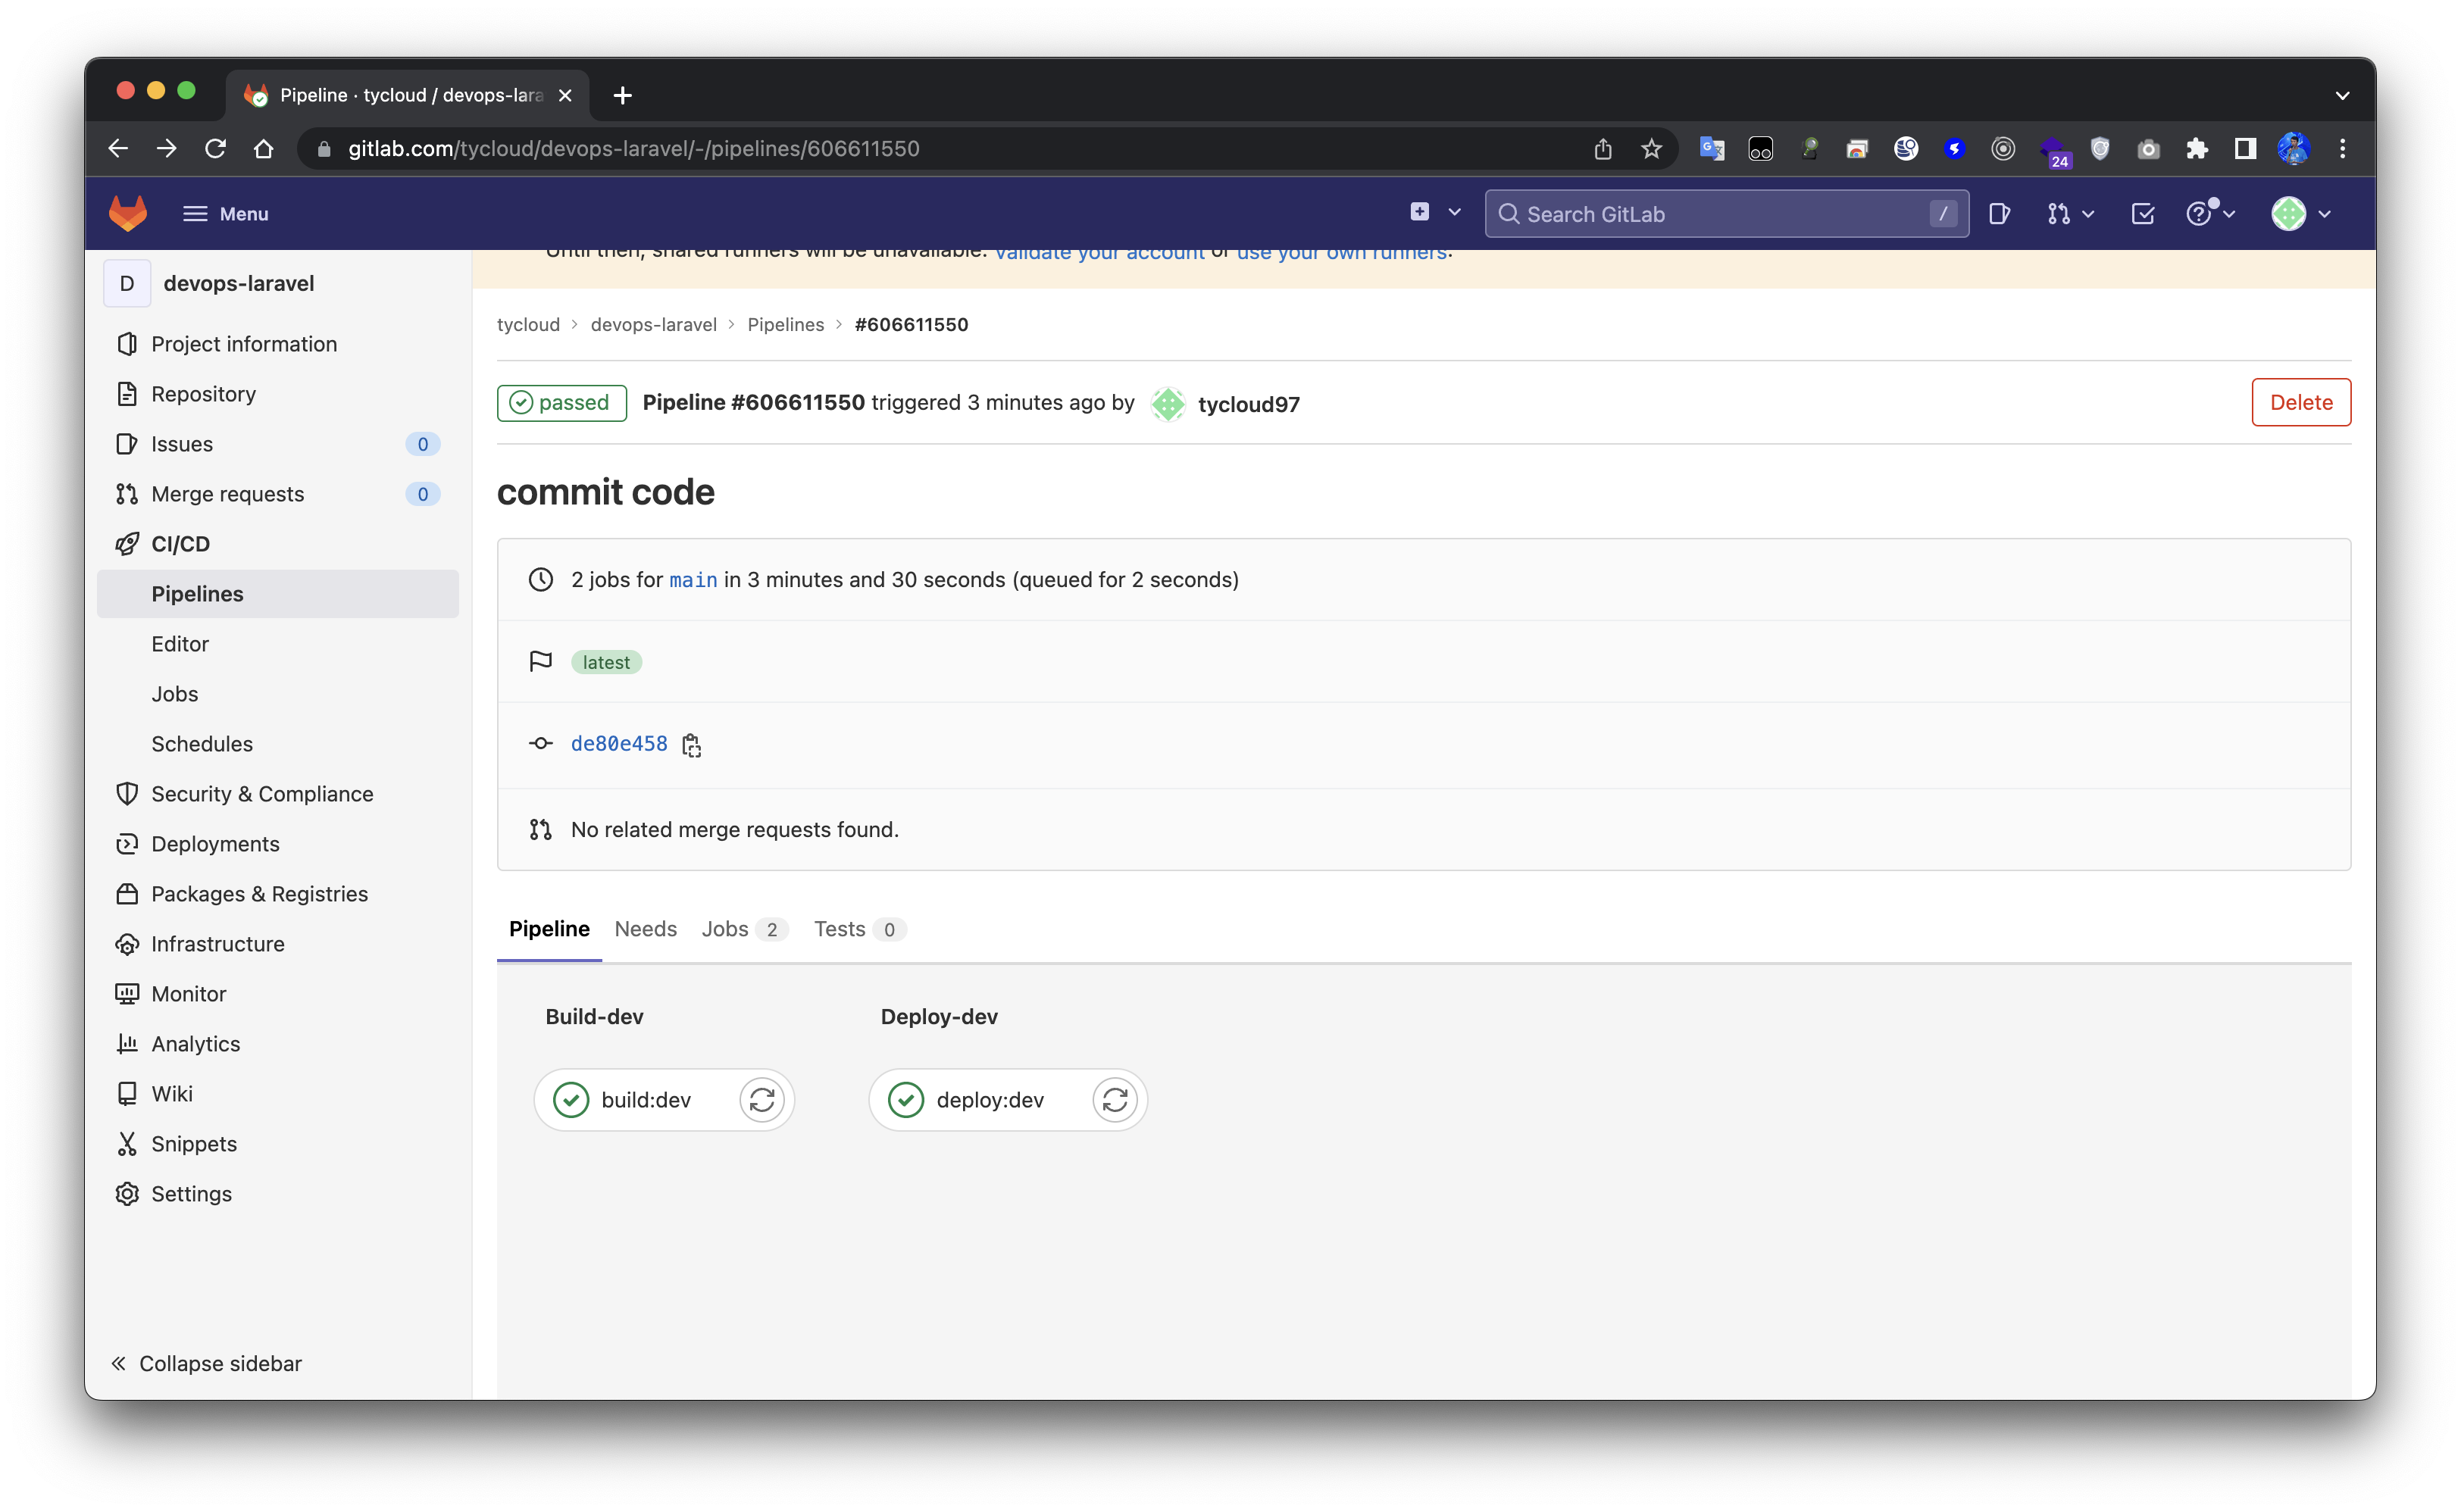The width and height of the screenshot is (2461, 1512).
Task: Open the Issues icon in top navbar
Action: pos(1999,213)
